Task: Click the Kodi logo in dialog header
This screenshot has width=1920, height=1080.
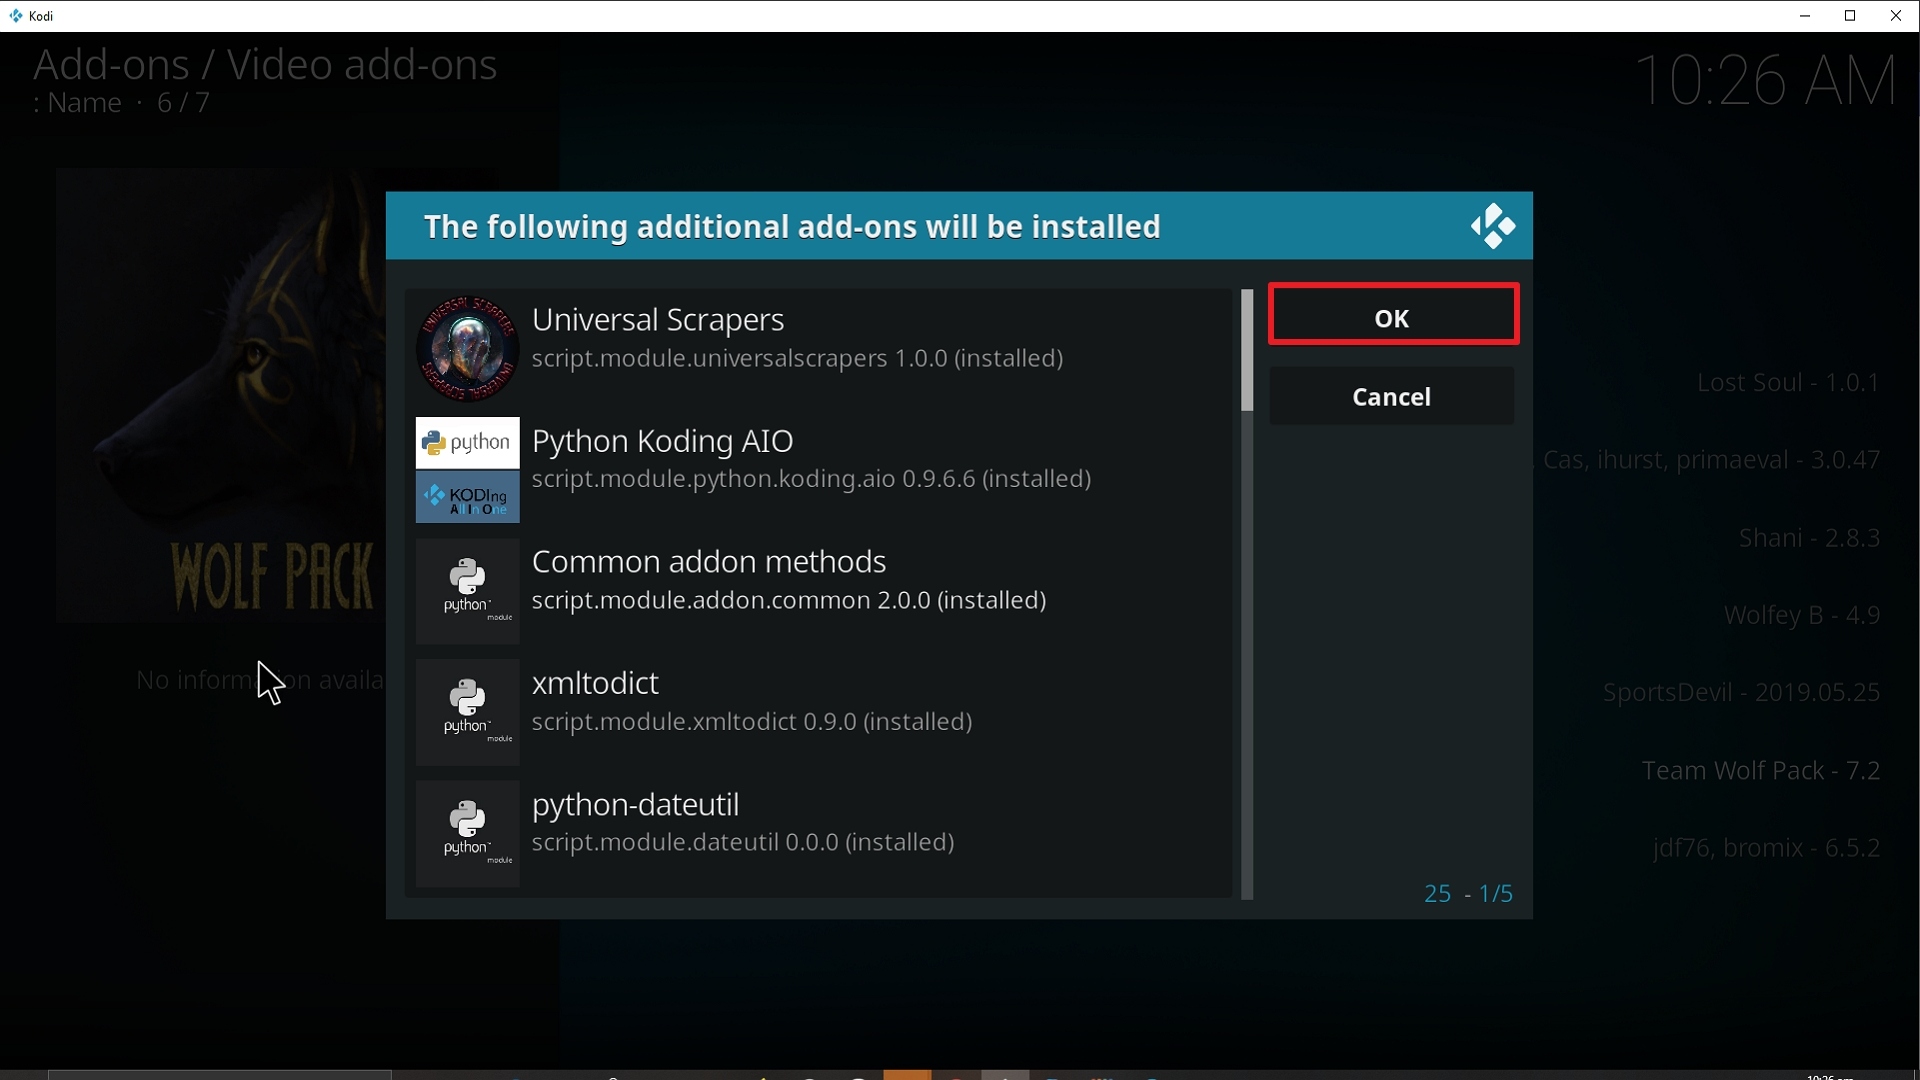Action: pyautogui.click(x=1493, y=226)
